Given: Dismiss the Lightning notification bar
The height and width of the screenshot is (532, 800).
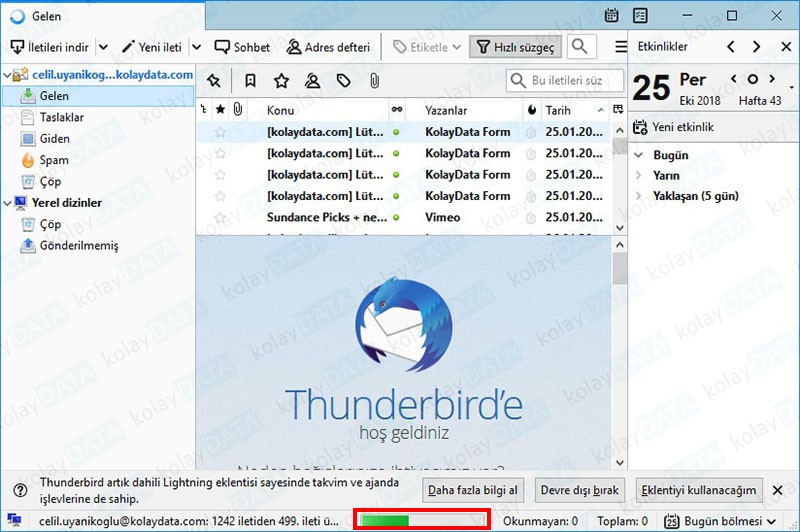Looking at the screenshot, I should tap(778, 490).
